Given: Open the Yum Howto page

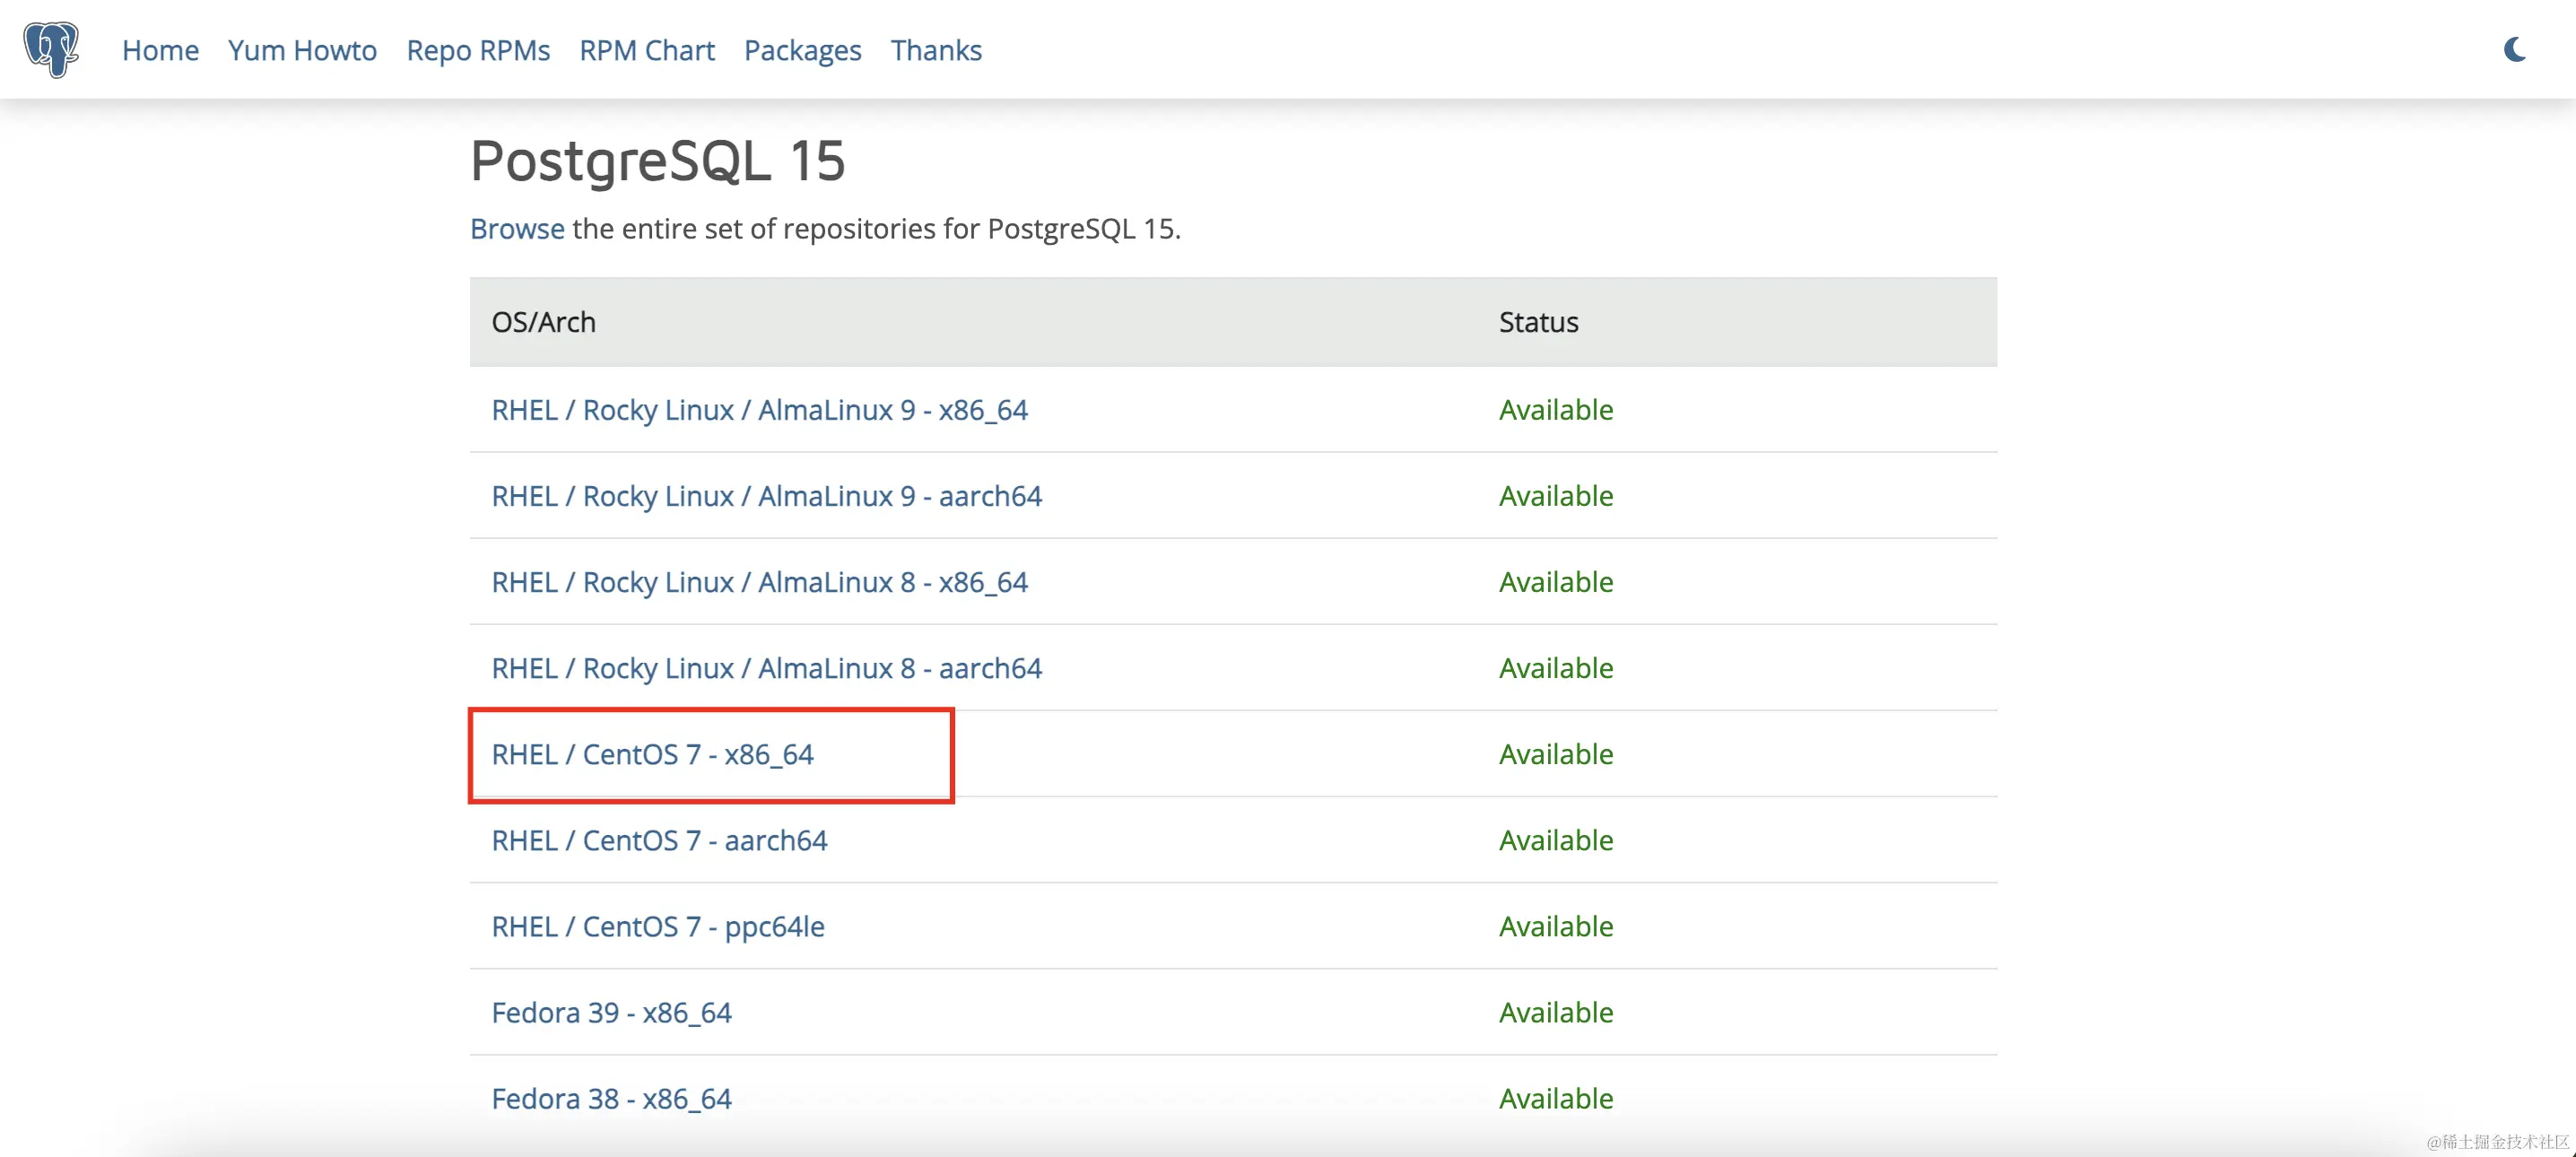Looking at the screenshot, I should pos(301,50).
